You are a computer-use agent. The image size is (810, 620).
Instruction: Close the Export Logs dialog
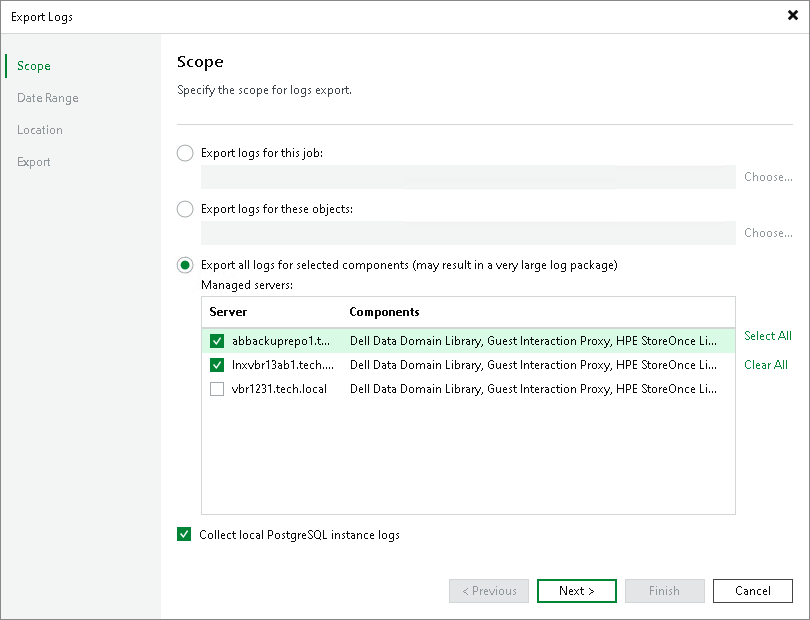(792, 16)
